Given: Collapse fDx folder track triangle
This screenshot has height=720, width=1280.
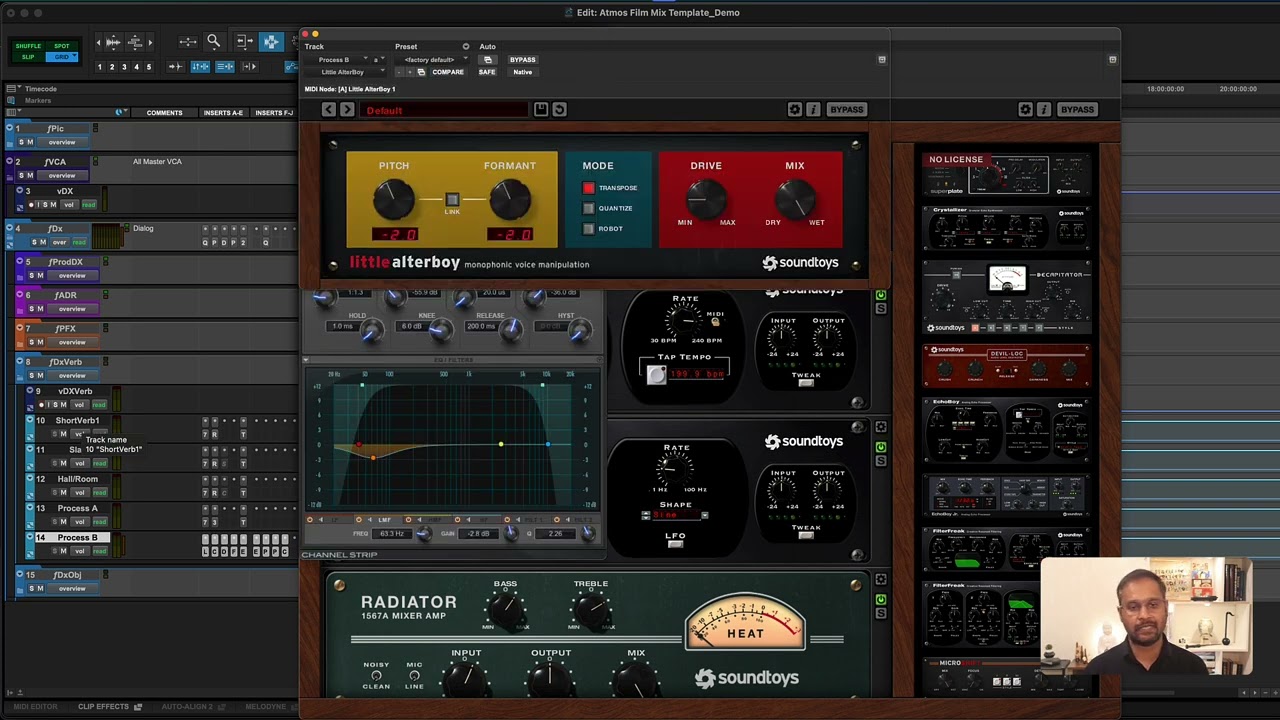Looking at the screenshot, I should (9, 229).
